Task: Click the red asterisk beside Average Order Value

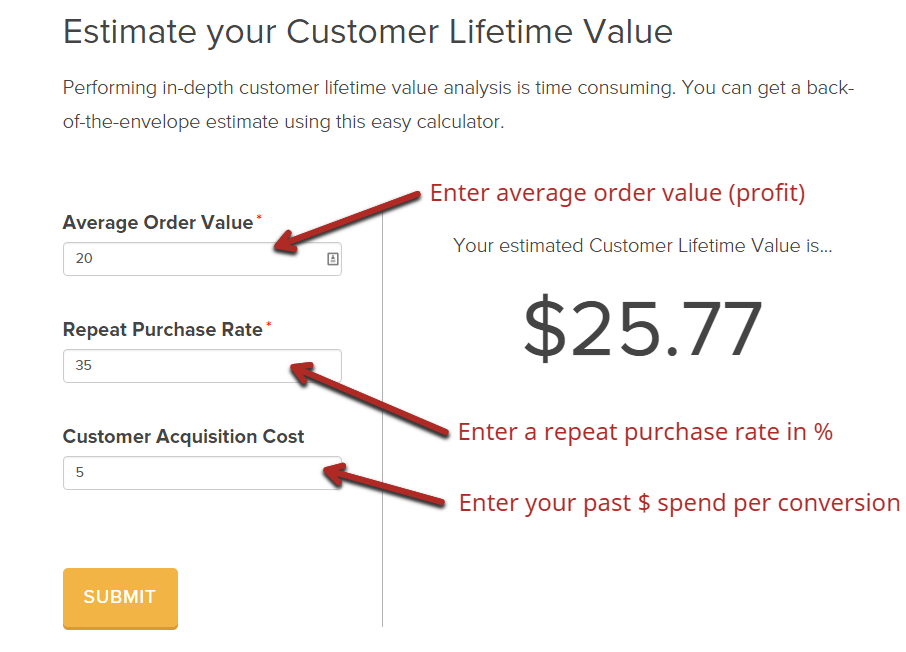Action: [x=259, y=217]
